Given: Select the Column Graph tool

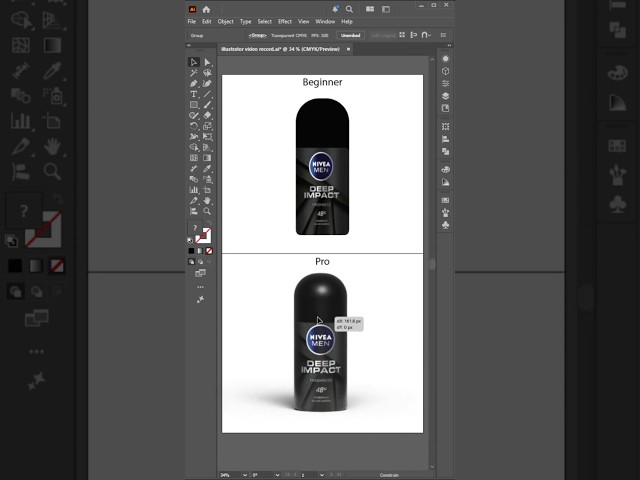Looking at the screenshot, I should point(193,190).
